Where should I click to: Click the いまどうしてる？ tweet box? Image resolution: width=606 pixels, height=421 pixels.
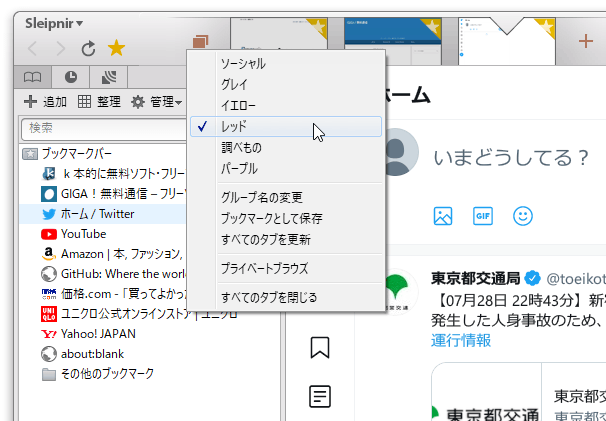click(511, 157)
